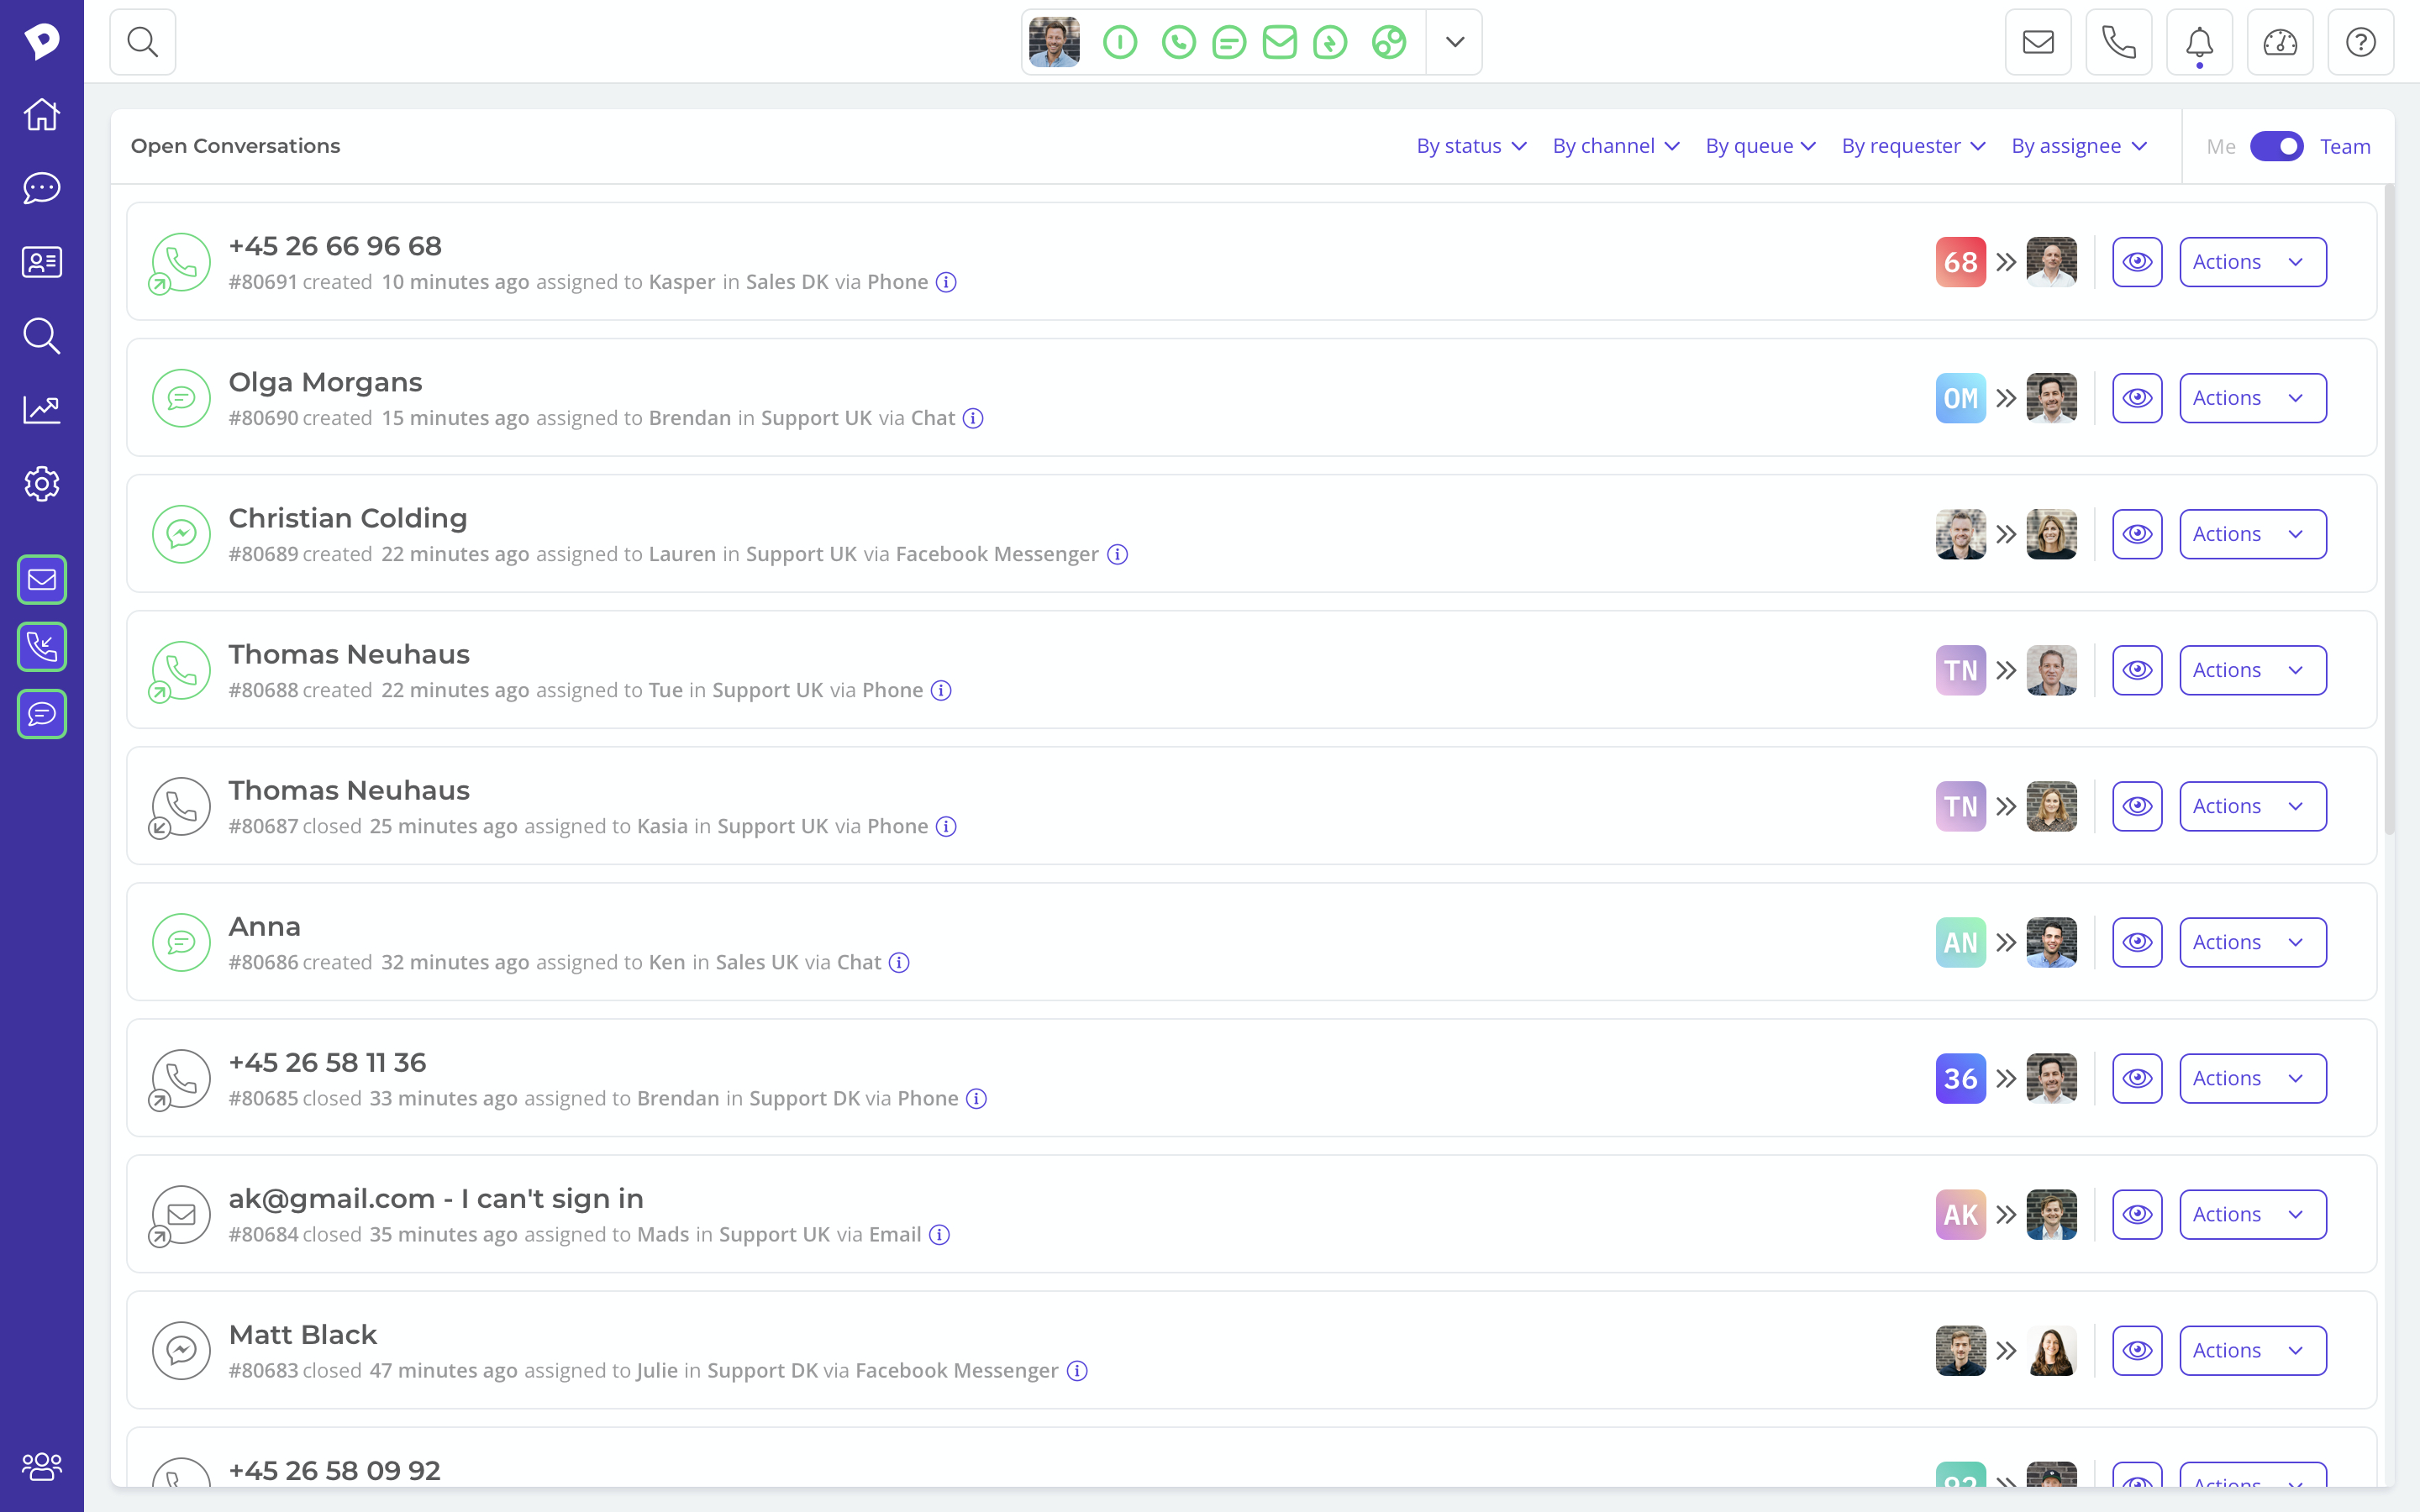Screen dimensions: 2420x1512
Task: Click the notification bell icon
Action: click(2199, 42)
